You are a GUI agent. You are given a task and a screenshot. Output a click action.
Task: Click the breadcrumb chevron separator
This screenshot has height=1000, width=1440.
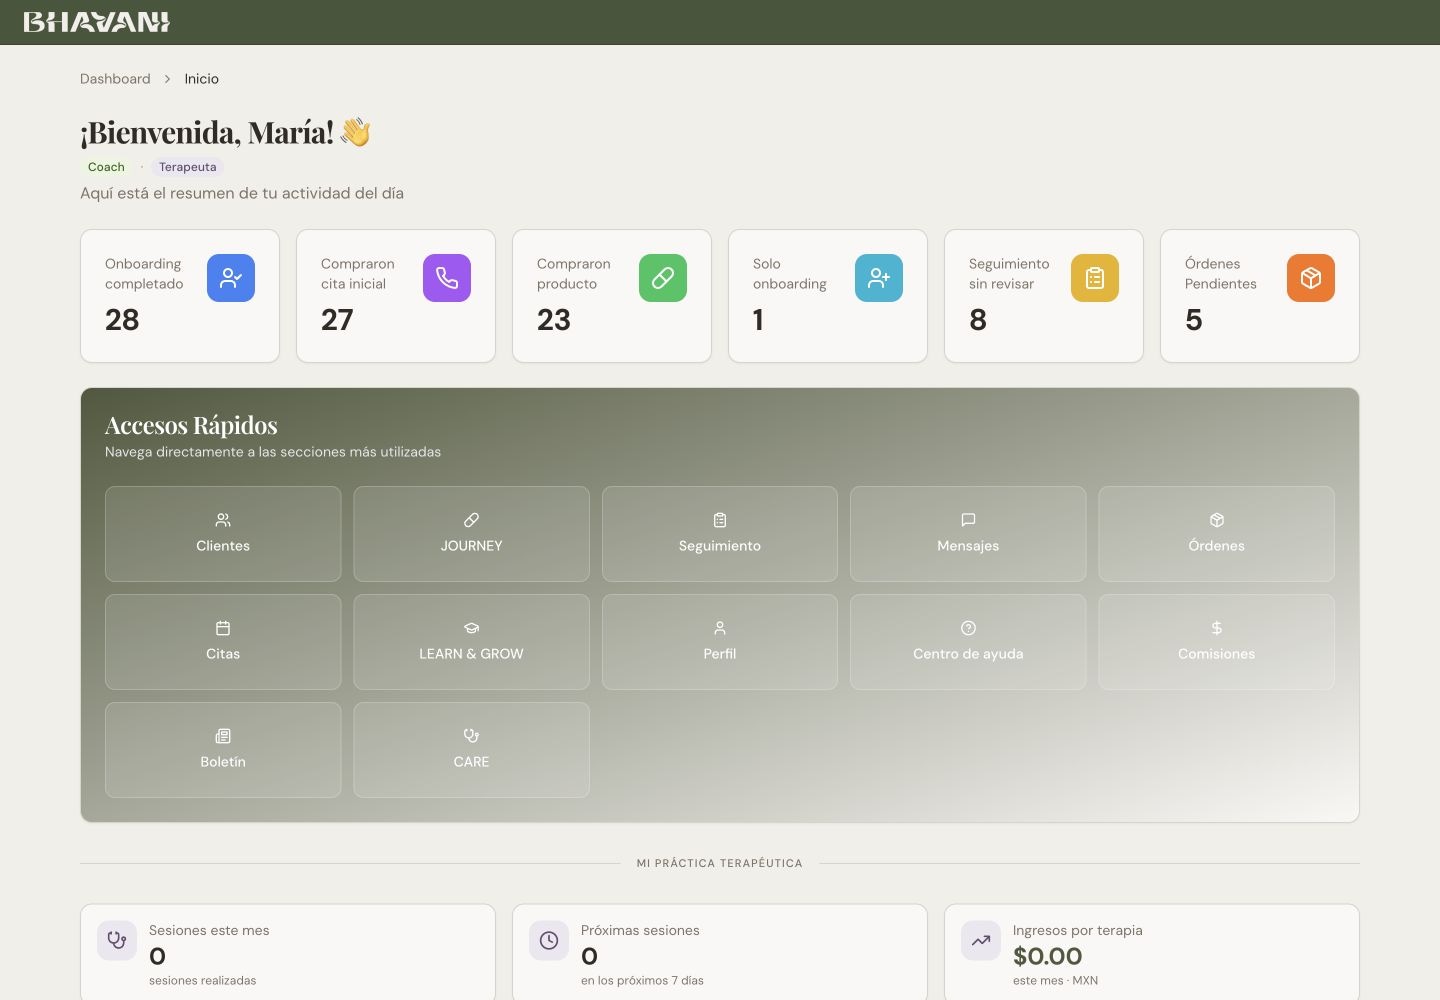tap(167, 79)
